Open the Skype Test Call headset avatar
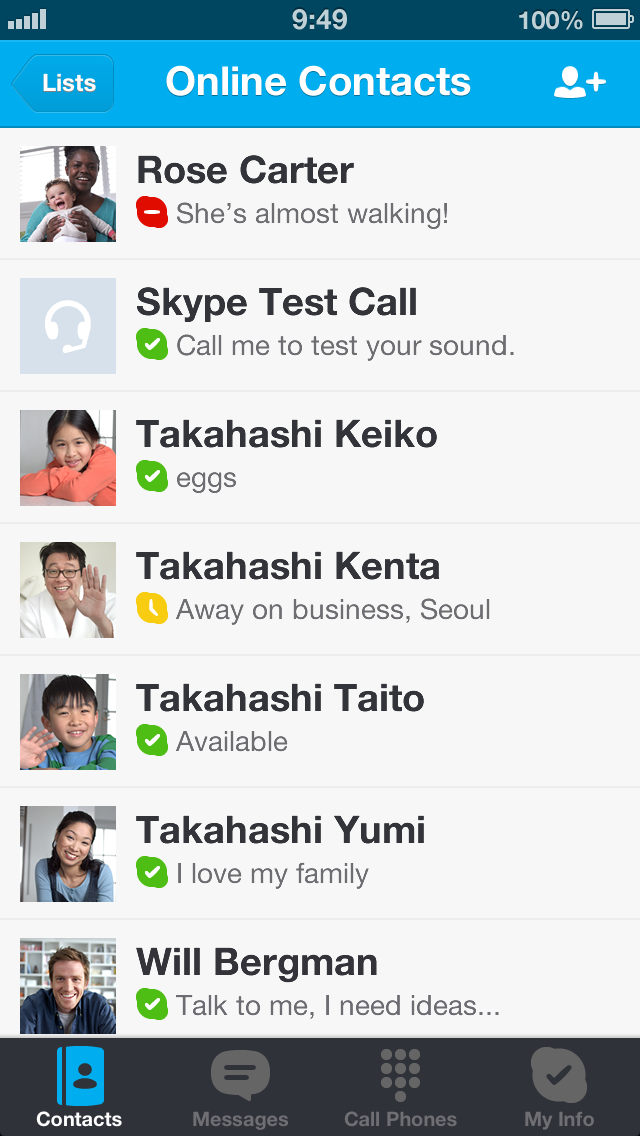 pyautogui.click(x=68, y=326)
